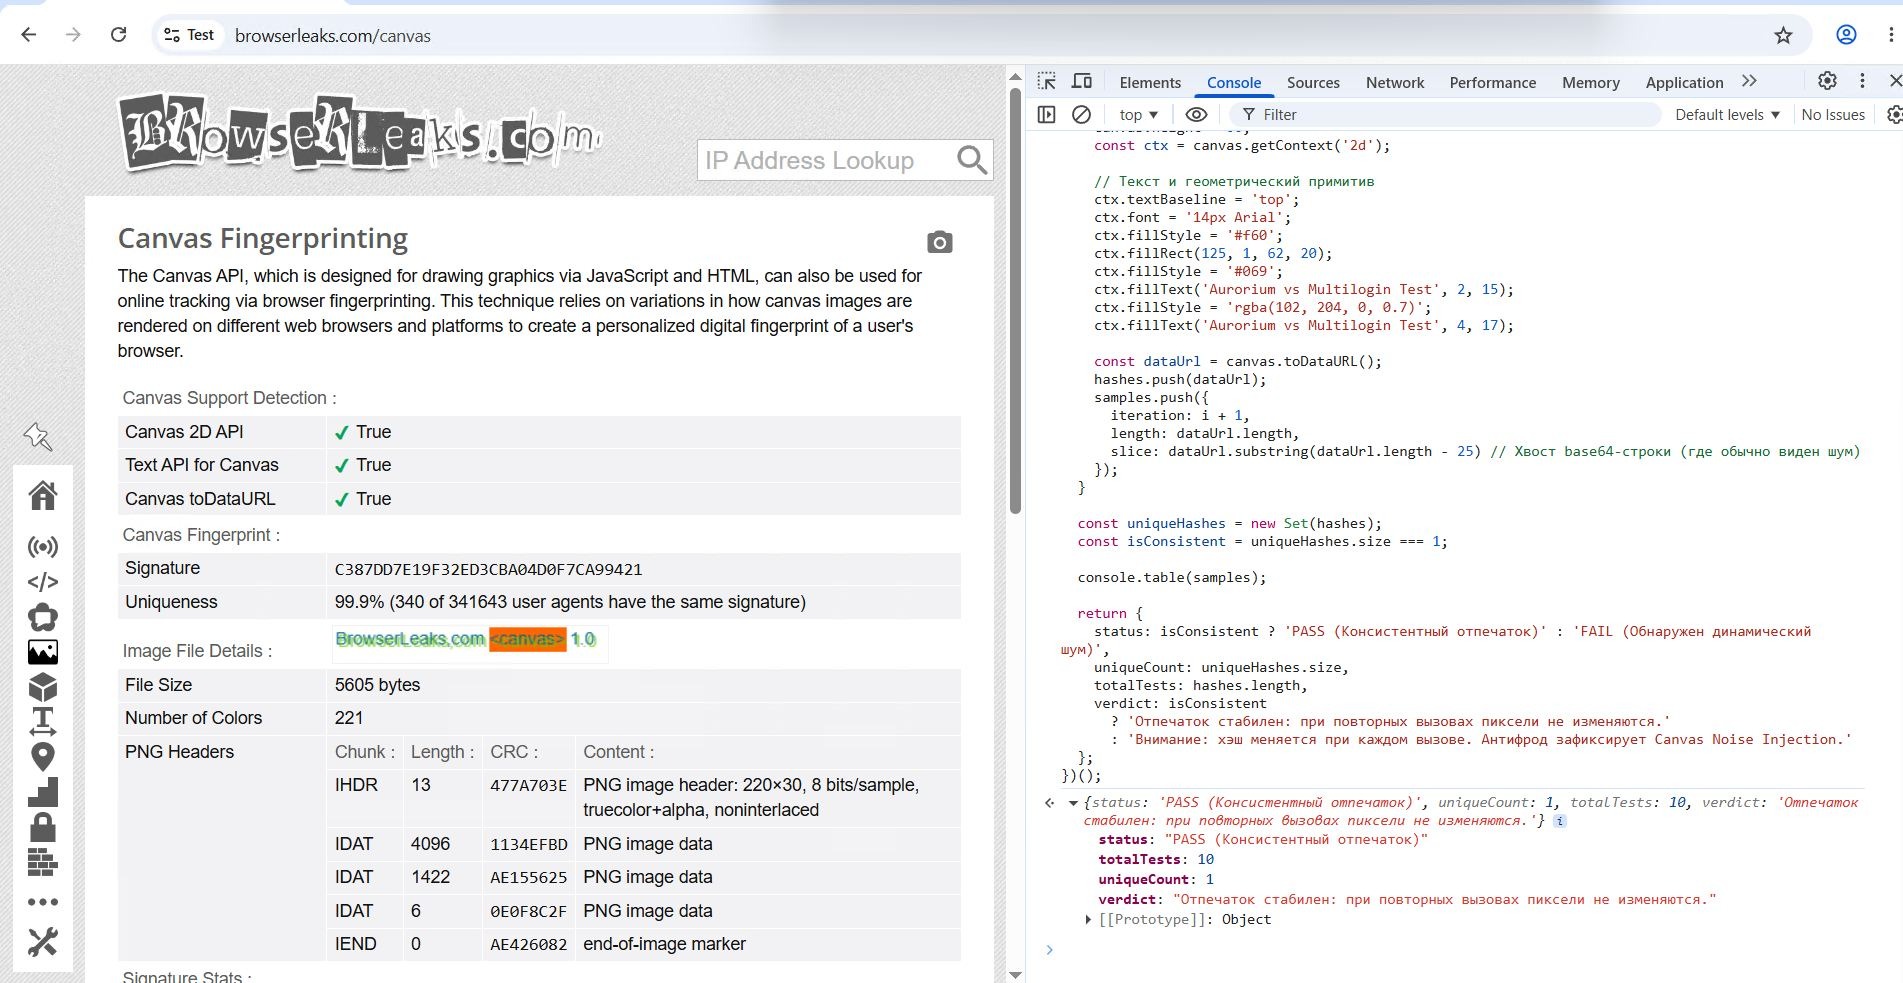Open DevTools three-dot customize menu
The width and height of the screenshot is (1903, 983).
pyautogui.click(x=1862, y=81)
